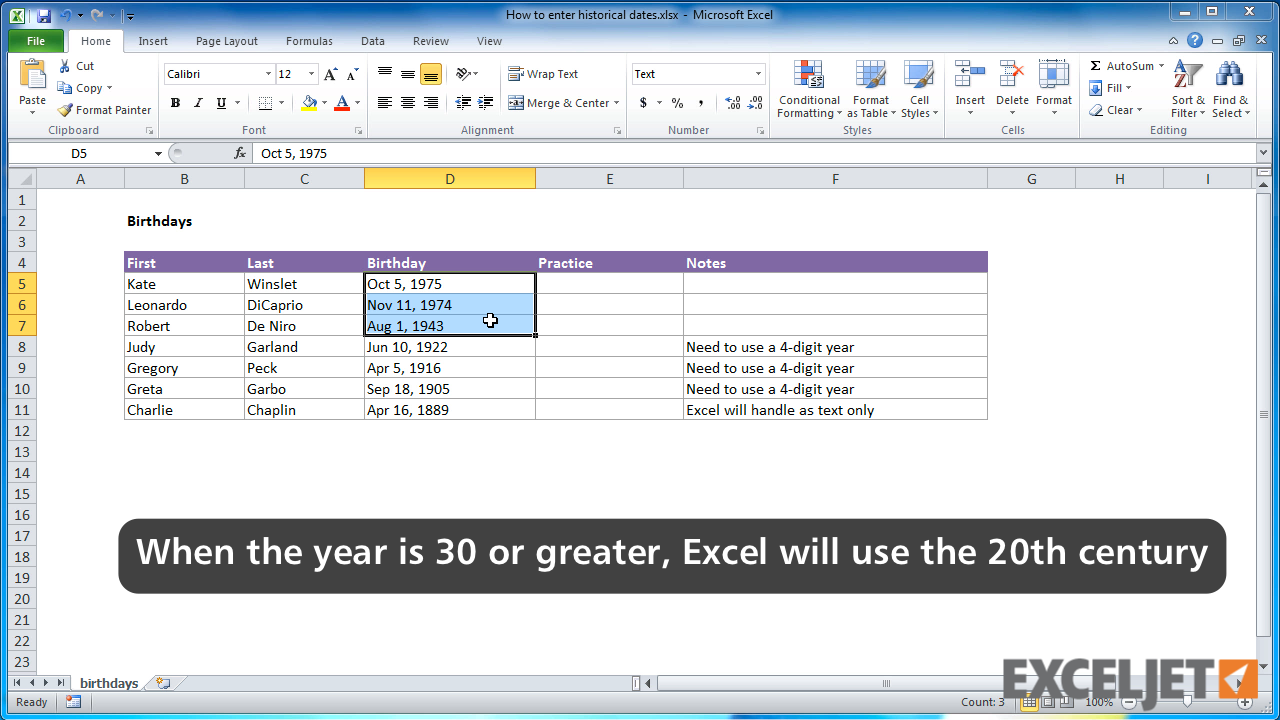Click the green File button

click(36, 41)
